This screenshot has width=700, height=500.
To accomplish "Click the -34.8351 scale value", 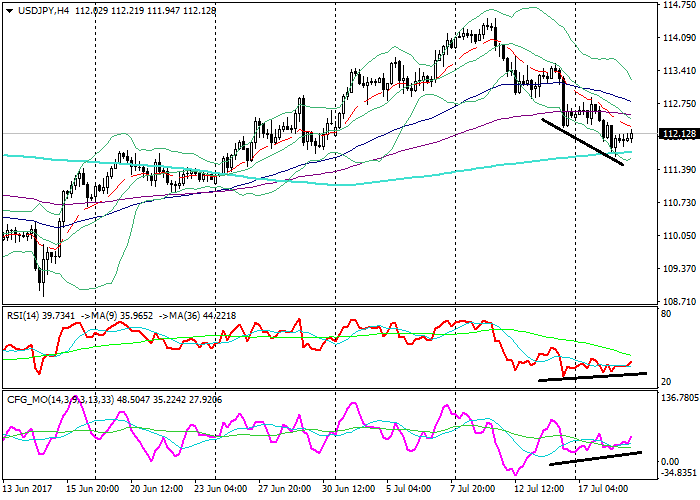I will coord(679,473).
